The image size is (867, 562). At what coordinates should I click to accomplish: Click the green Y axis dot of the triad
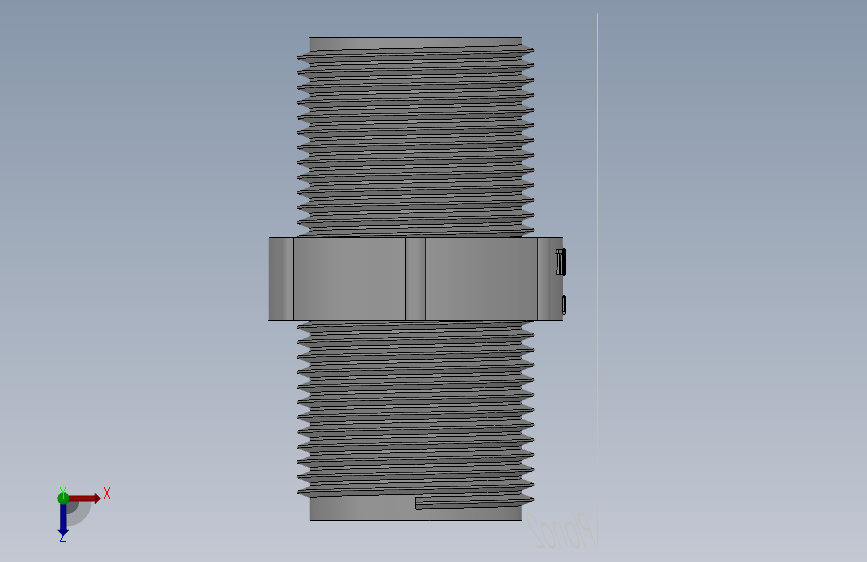click(x=63, y=498)
